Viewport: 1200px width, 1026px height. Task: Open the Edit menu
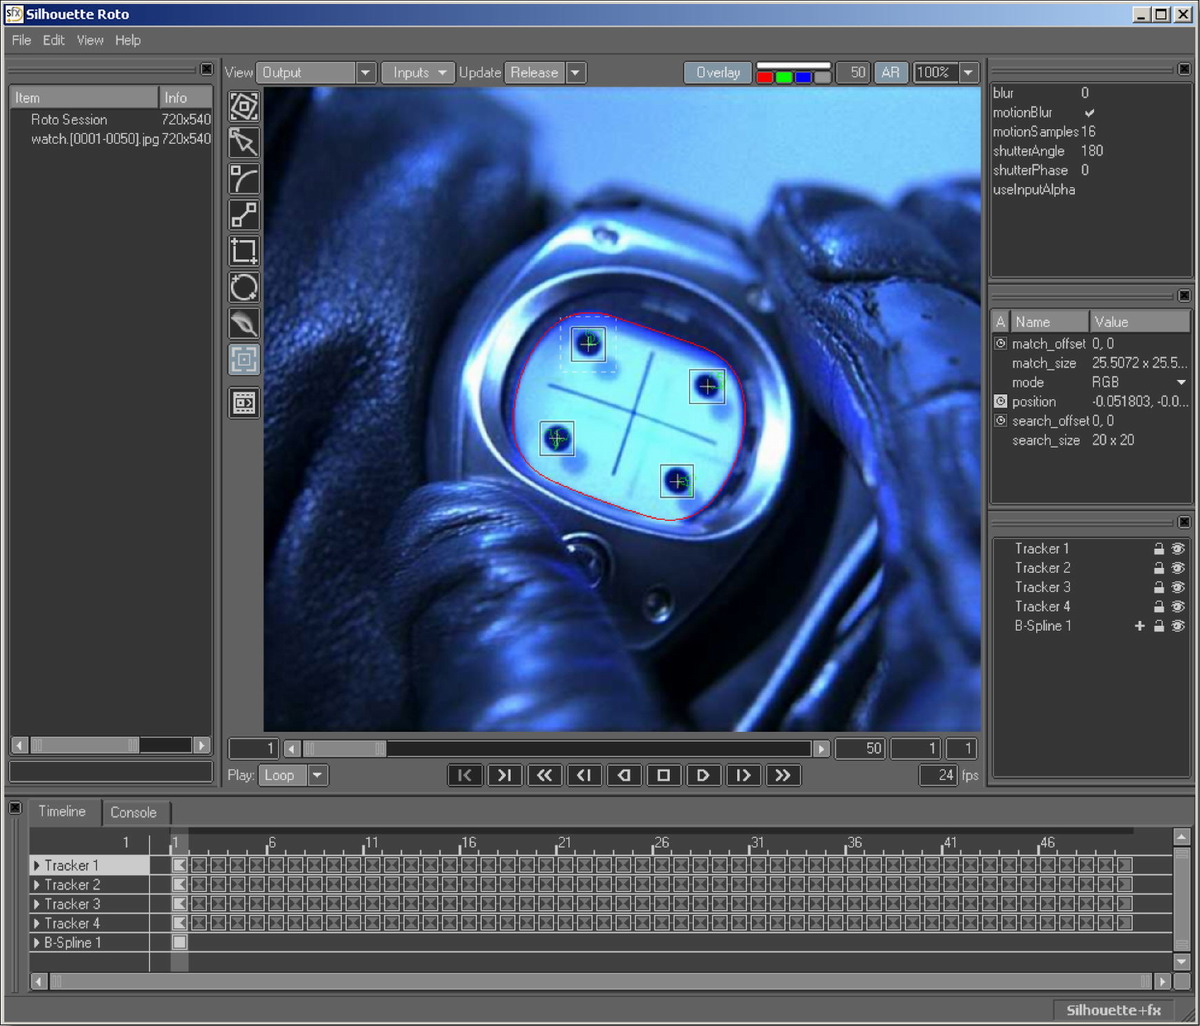[x=54, y=40]
